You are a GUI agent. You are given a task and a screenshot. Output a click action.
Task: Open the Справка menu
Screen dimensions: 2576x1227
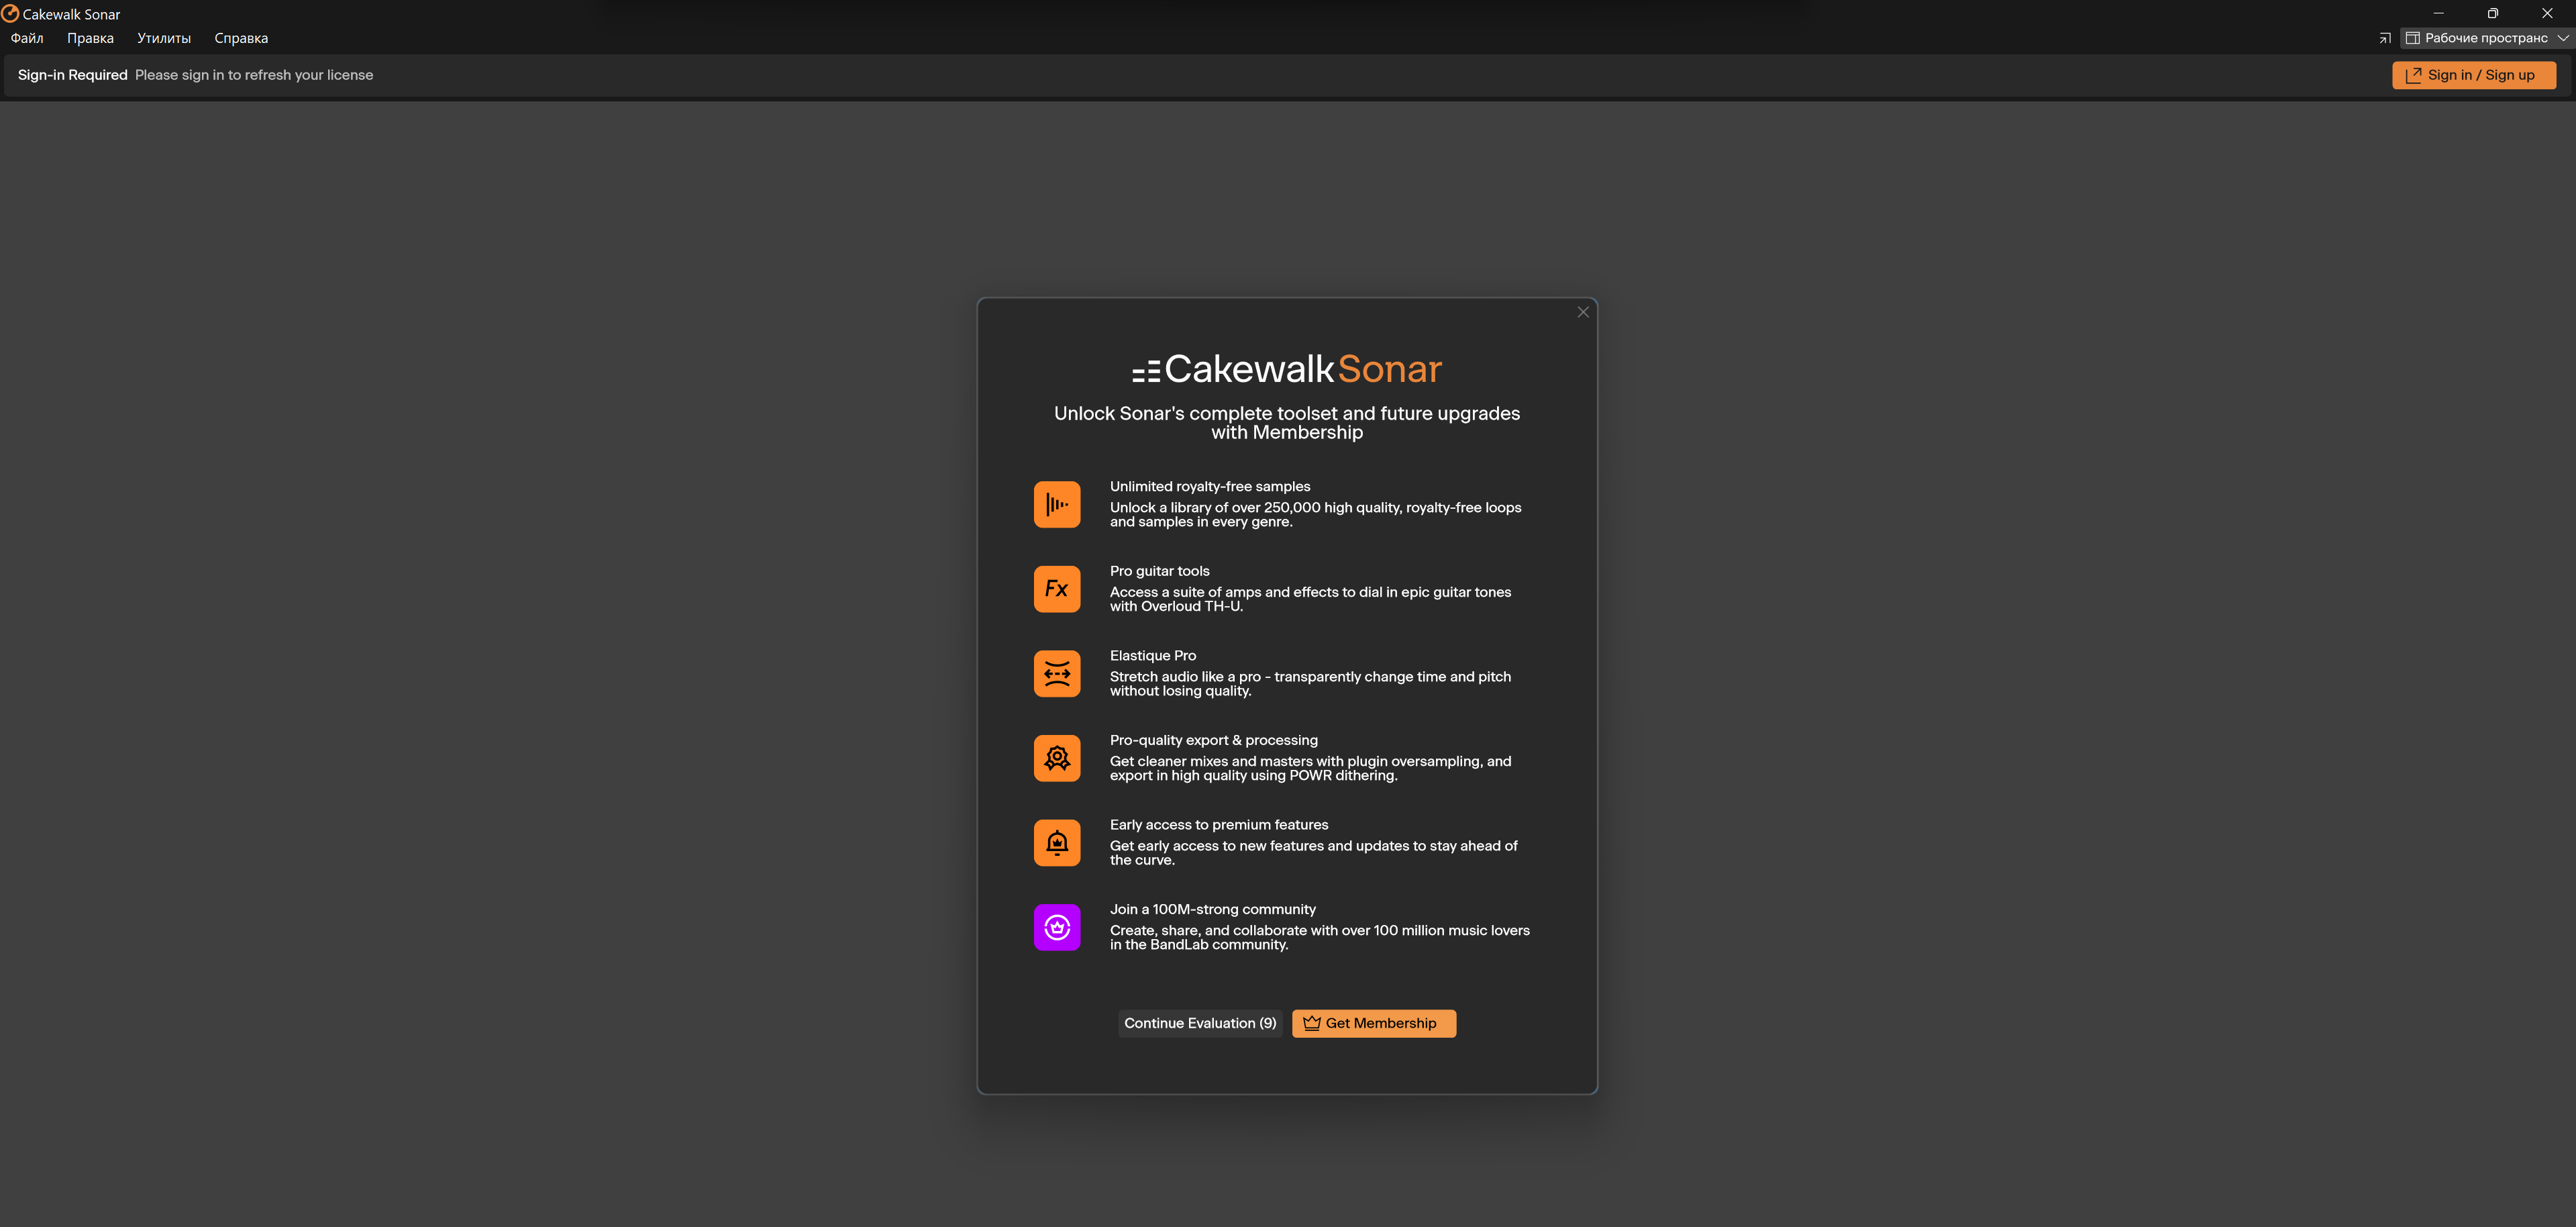pos(241,38)
